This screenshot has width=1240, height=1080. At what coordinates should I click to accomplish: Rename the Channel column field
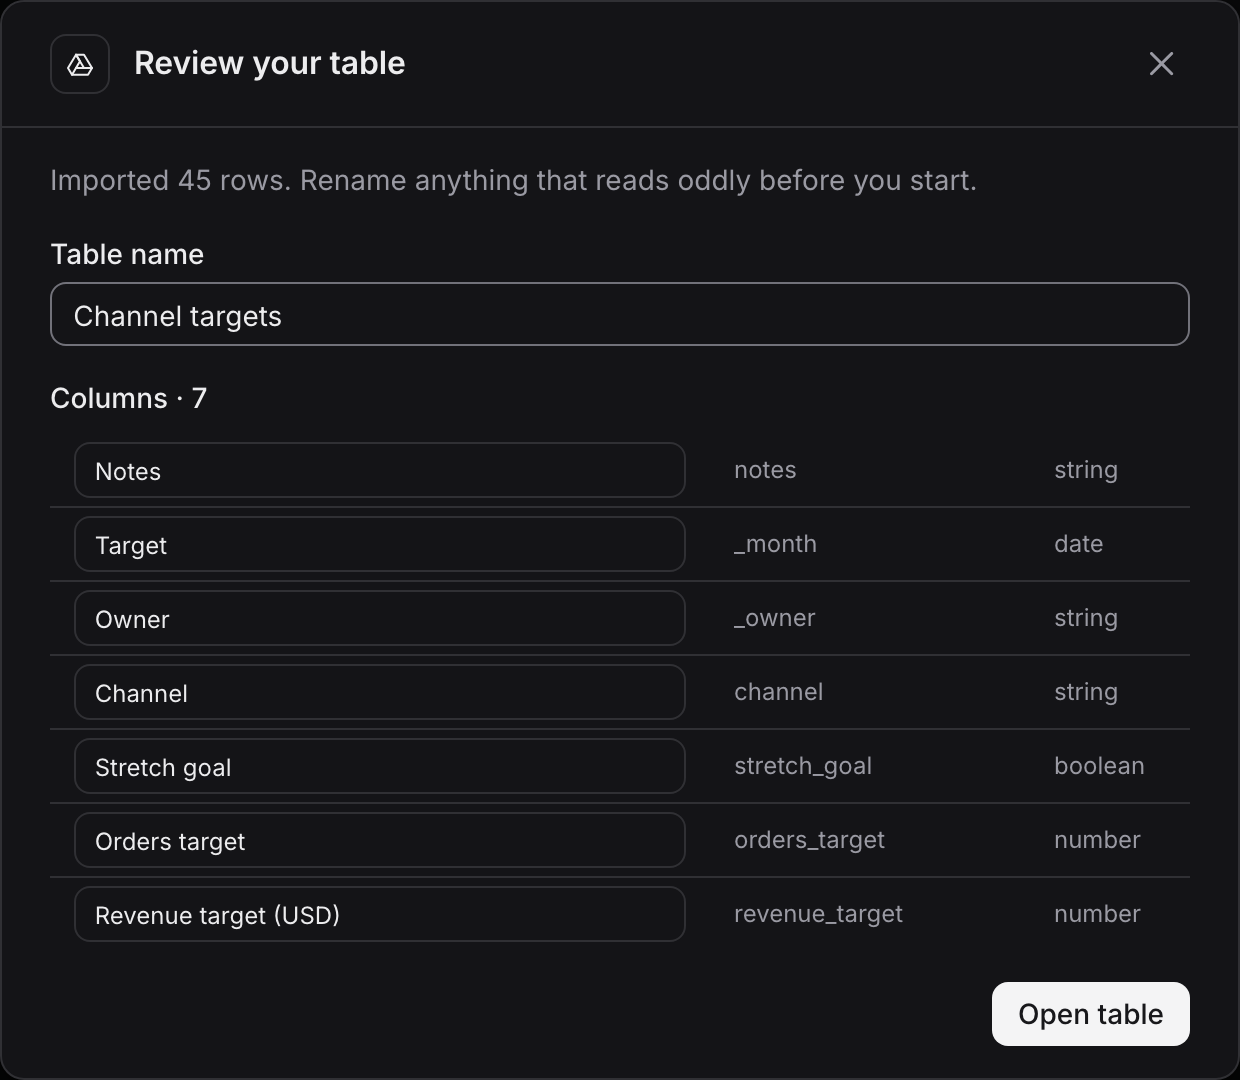pyautogui.click(x=380, y=692)
